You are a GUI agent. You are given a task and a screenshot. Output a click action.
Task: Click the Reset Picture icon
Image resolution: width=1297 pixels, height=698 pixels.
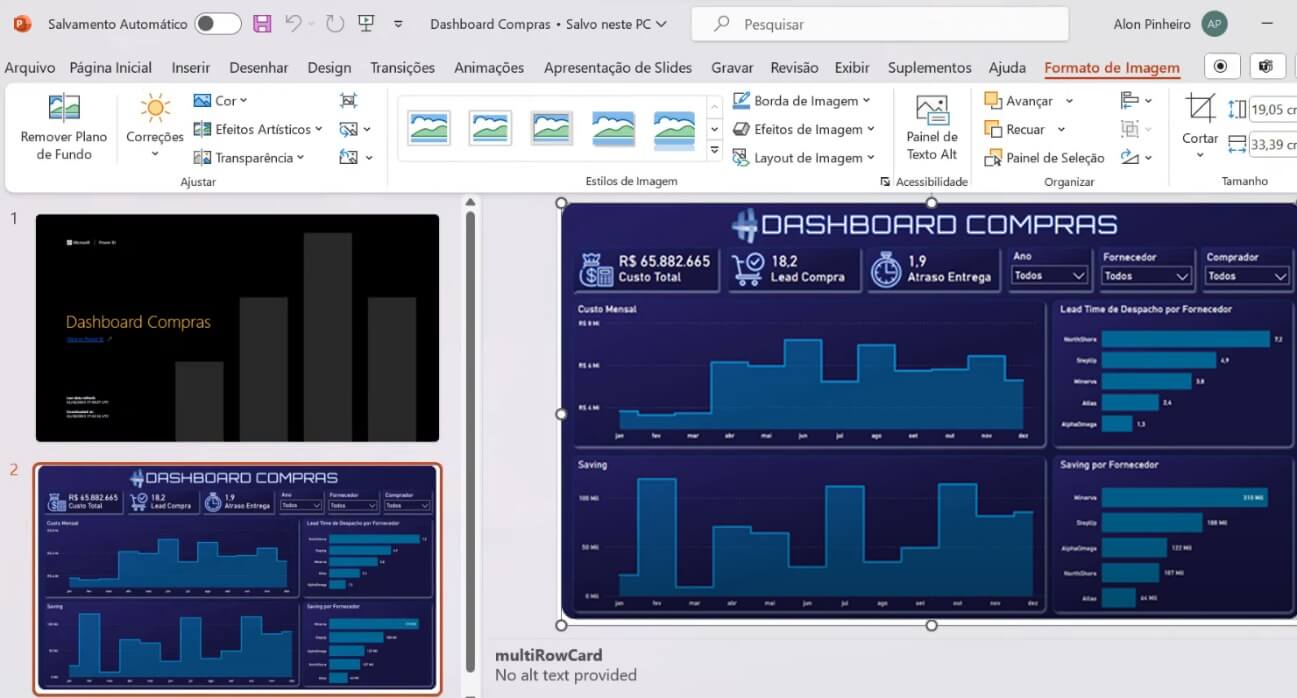348,157
